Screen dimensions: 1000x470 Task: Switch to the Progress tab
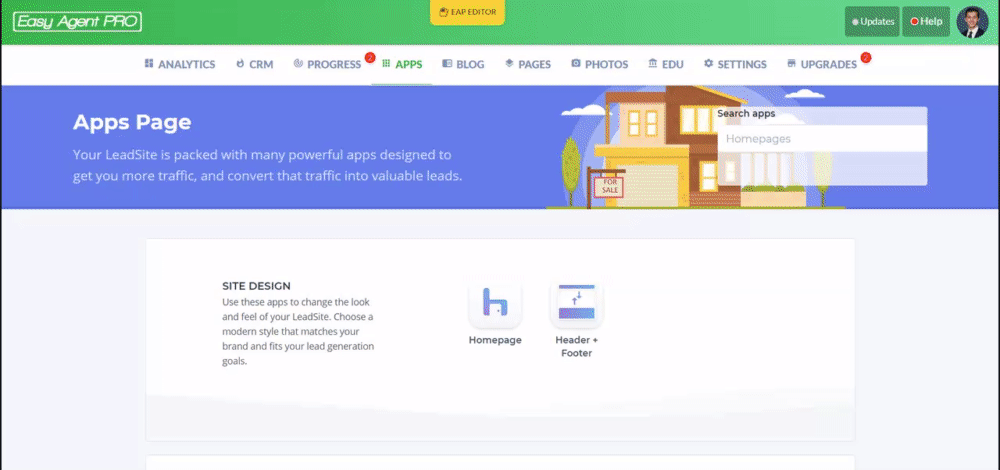coord(328,64)
